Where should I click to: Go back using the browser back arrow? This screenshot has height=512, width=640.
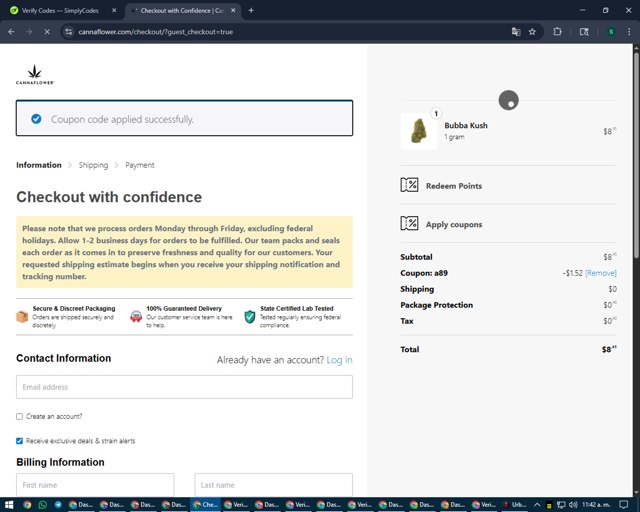coord(11,31)
